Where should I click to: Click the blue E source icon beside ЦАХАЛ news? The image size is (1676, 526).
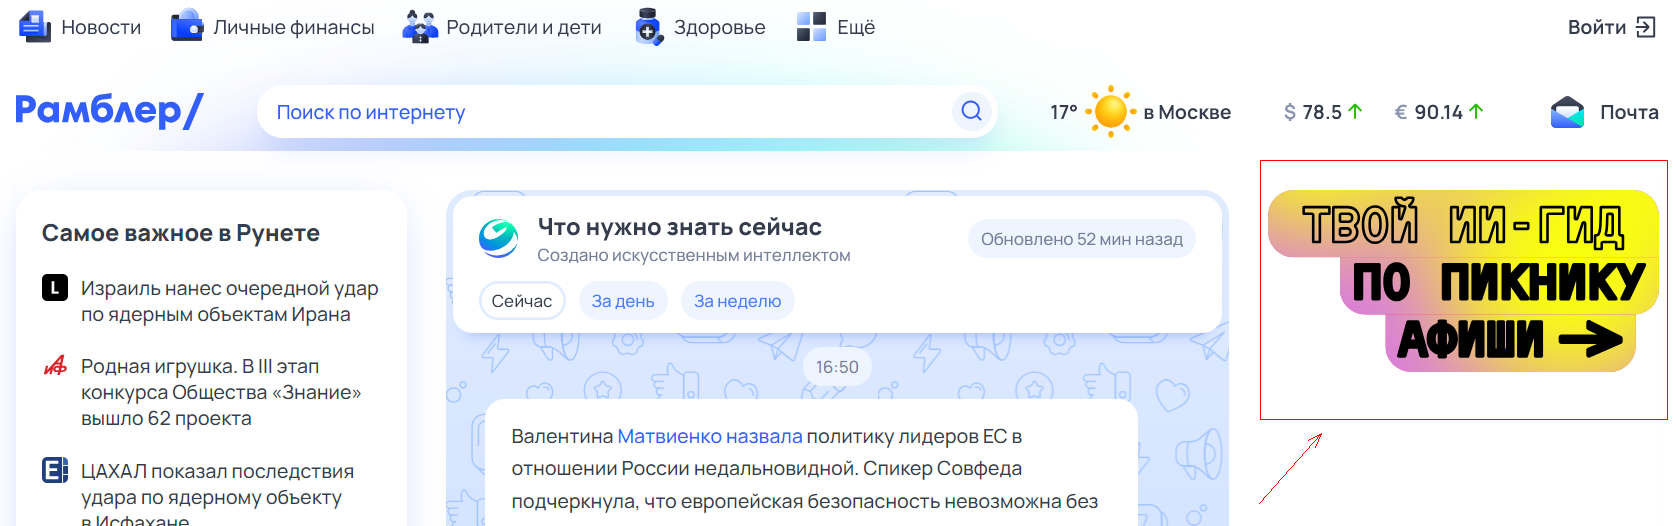pyautogui.click(x=55, y=470)
